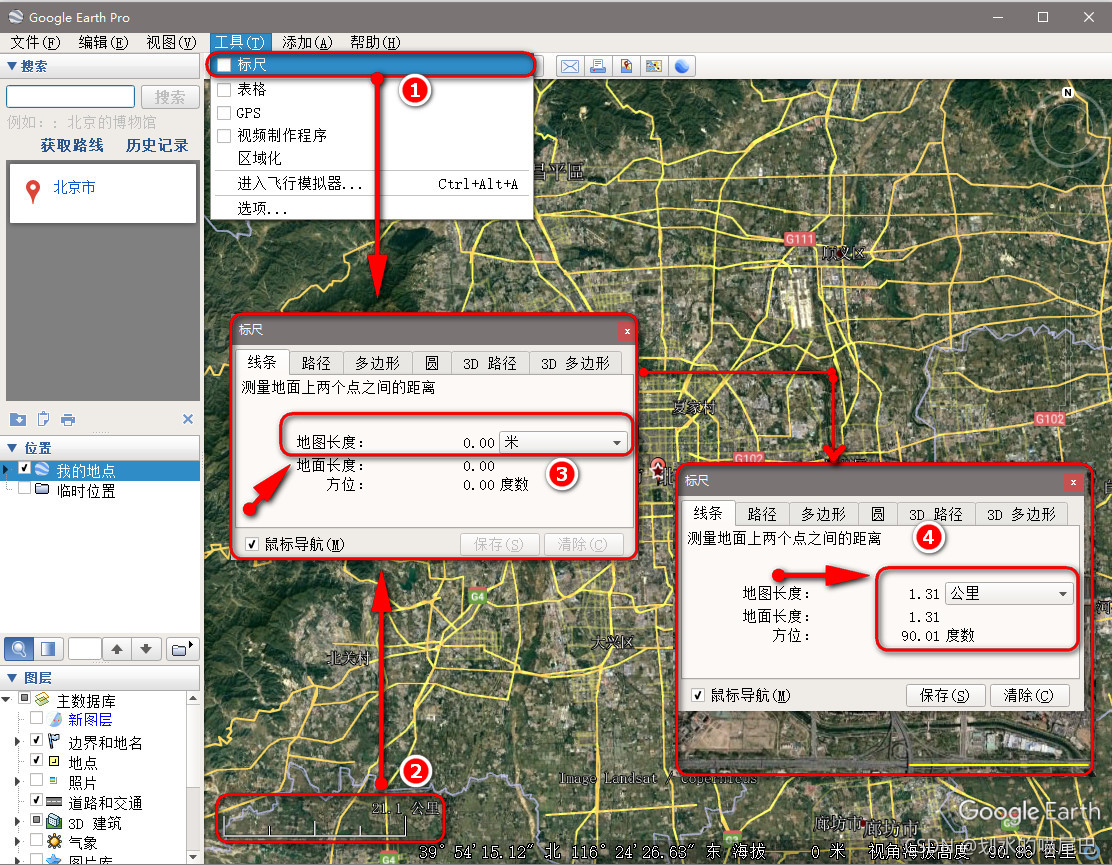The image size is (1112, 865).
Task: Click the transparency gradient button beside the magnifier
Action: [48, 649]
